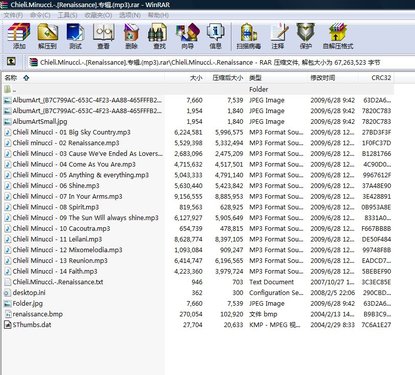Sort by the 名称 (Name) column header
This screenshot has height=375, width=415.
tap(10, 78)
